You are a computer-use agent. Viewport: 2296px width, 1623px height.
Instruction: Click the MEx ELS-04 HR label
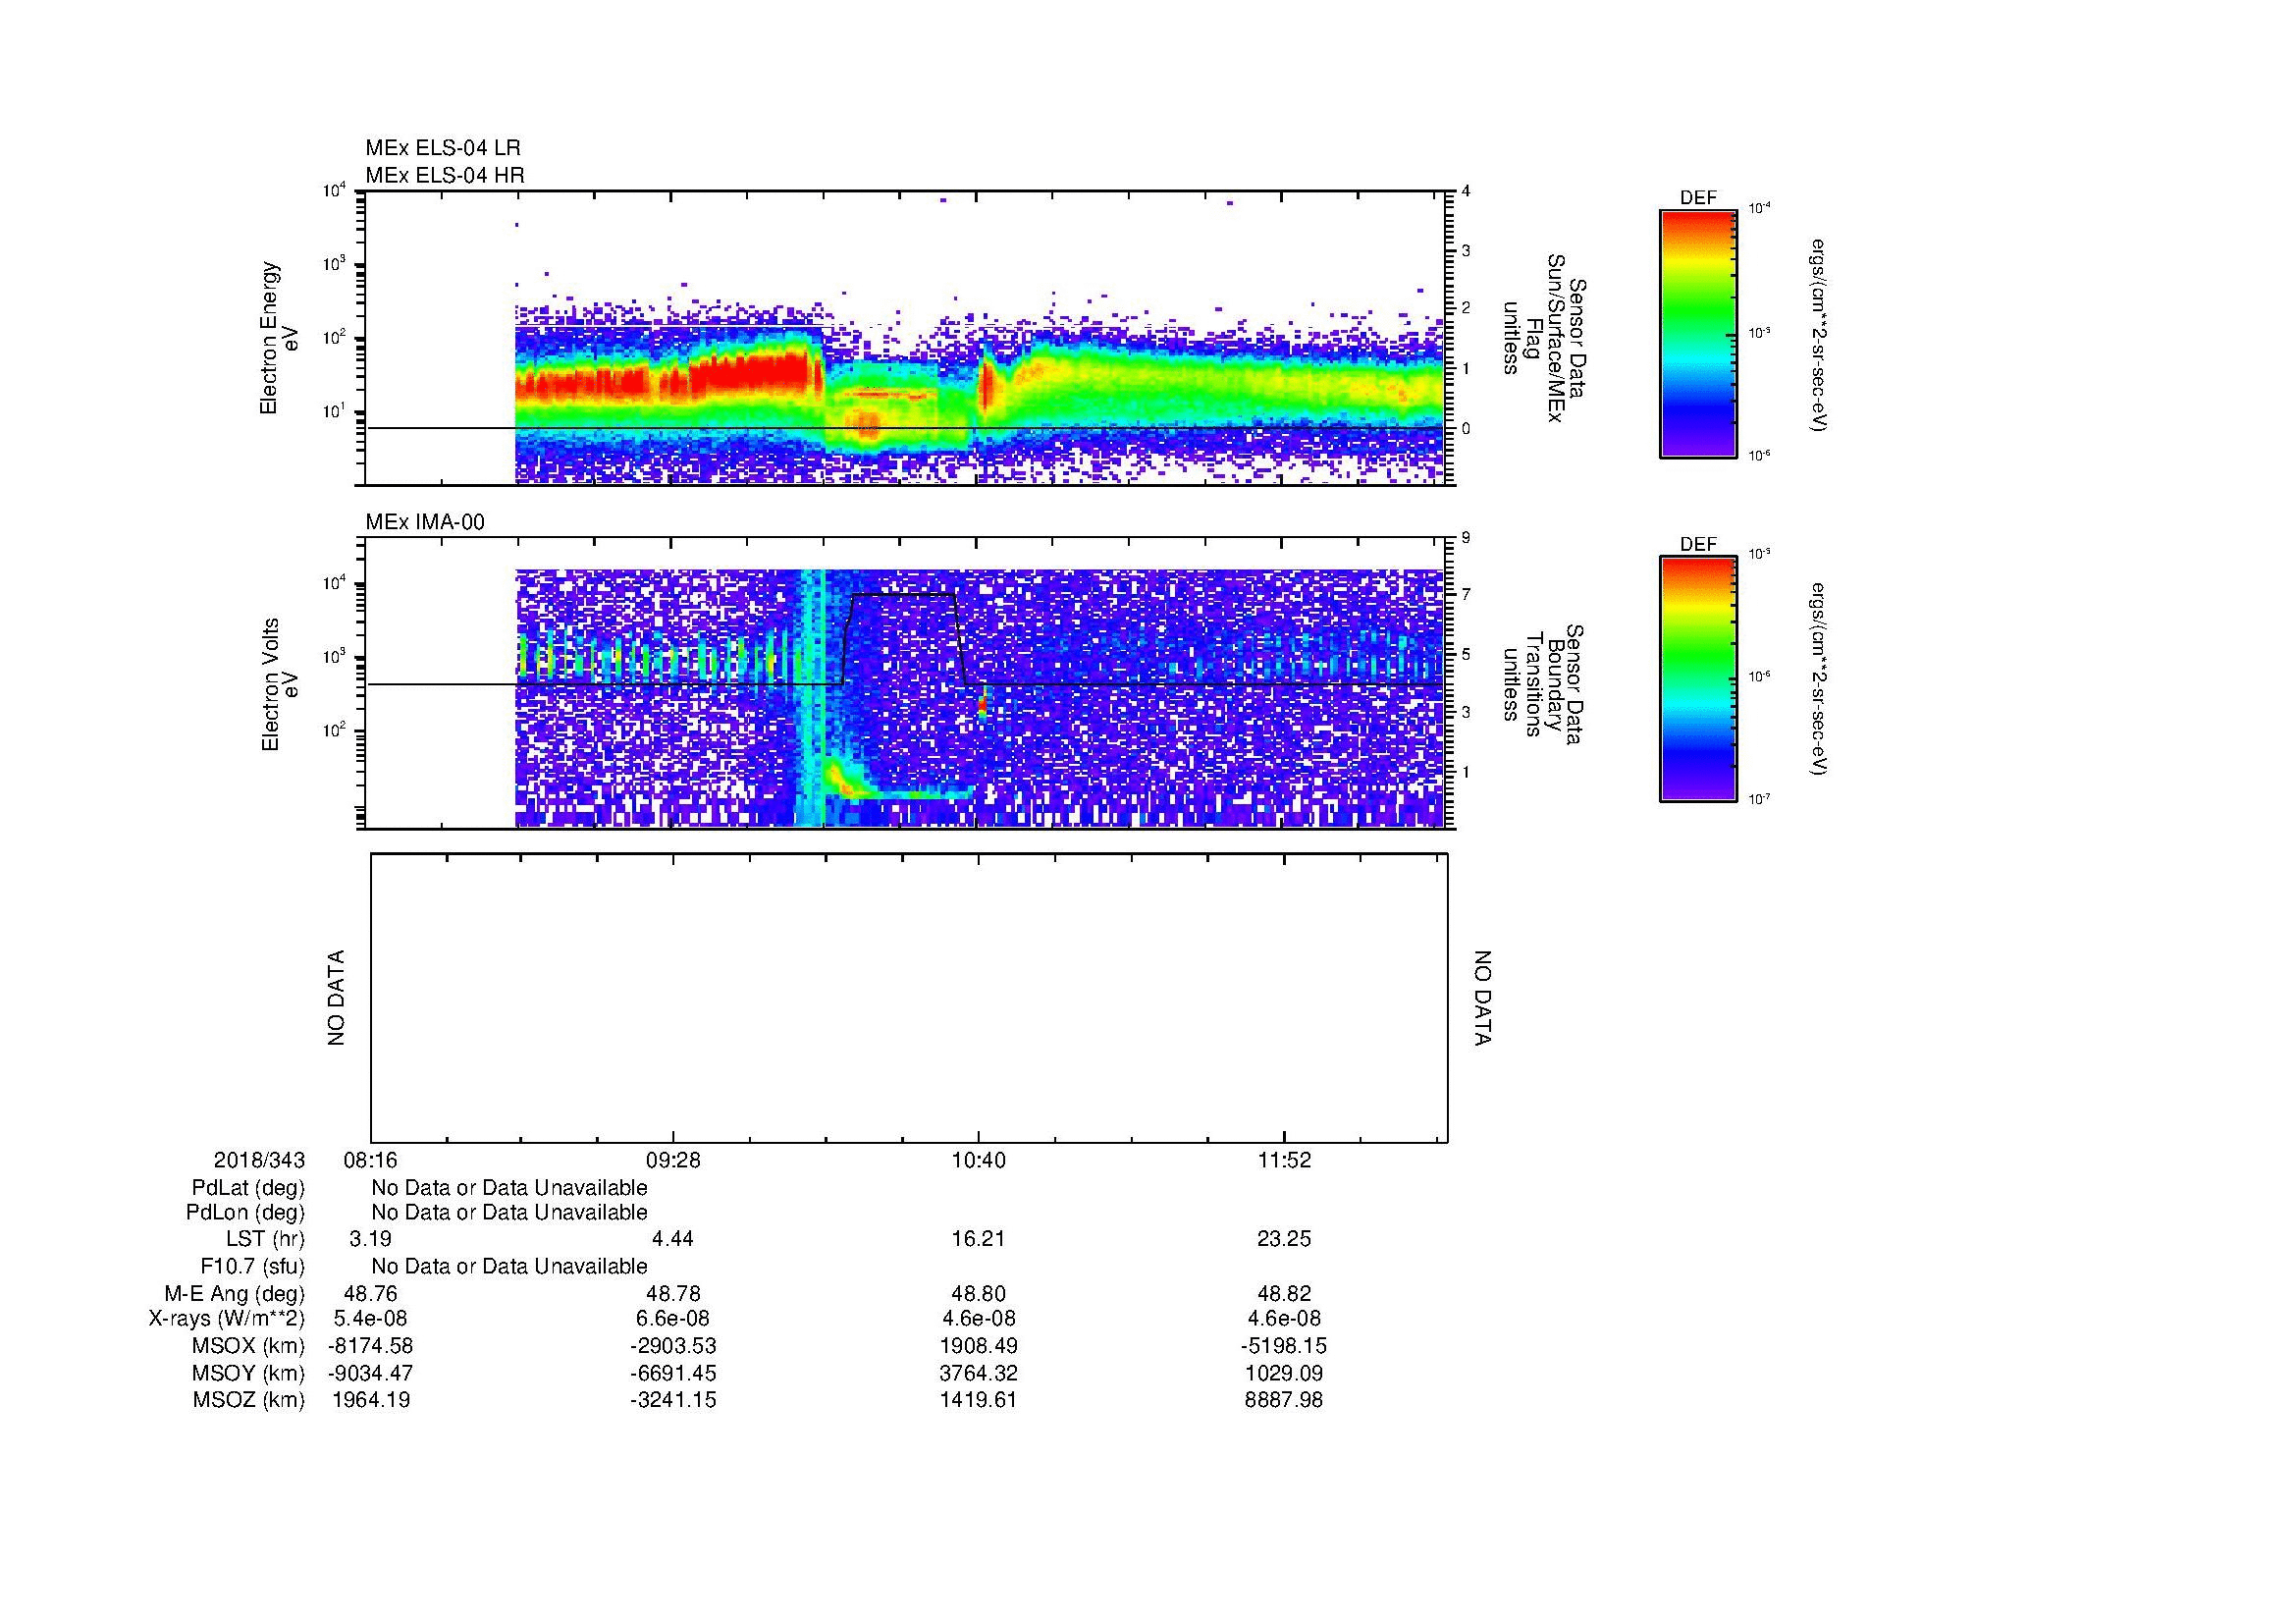tap(445, 175)
